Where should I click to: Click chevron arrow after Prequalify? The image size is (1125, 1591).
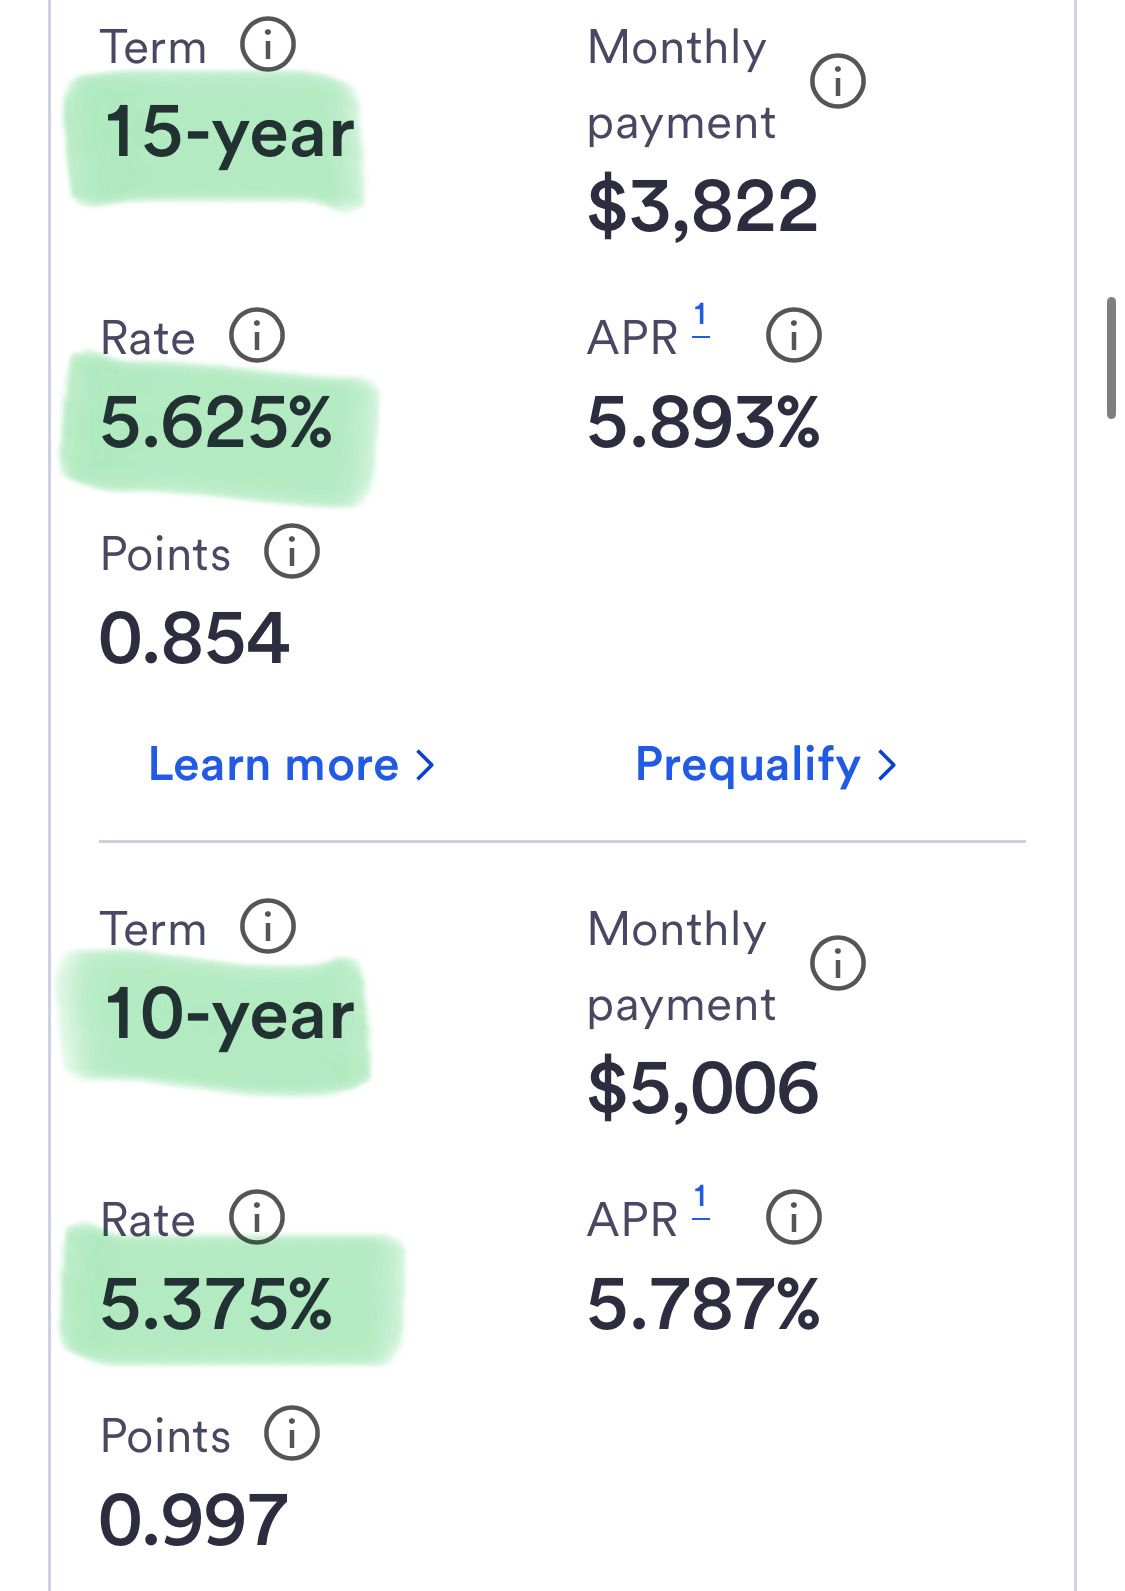pyautogui.click(x=886, y=766)
